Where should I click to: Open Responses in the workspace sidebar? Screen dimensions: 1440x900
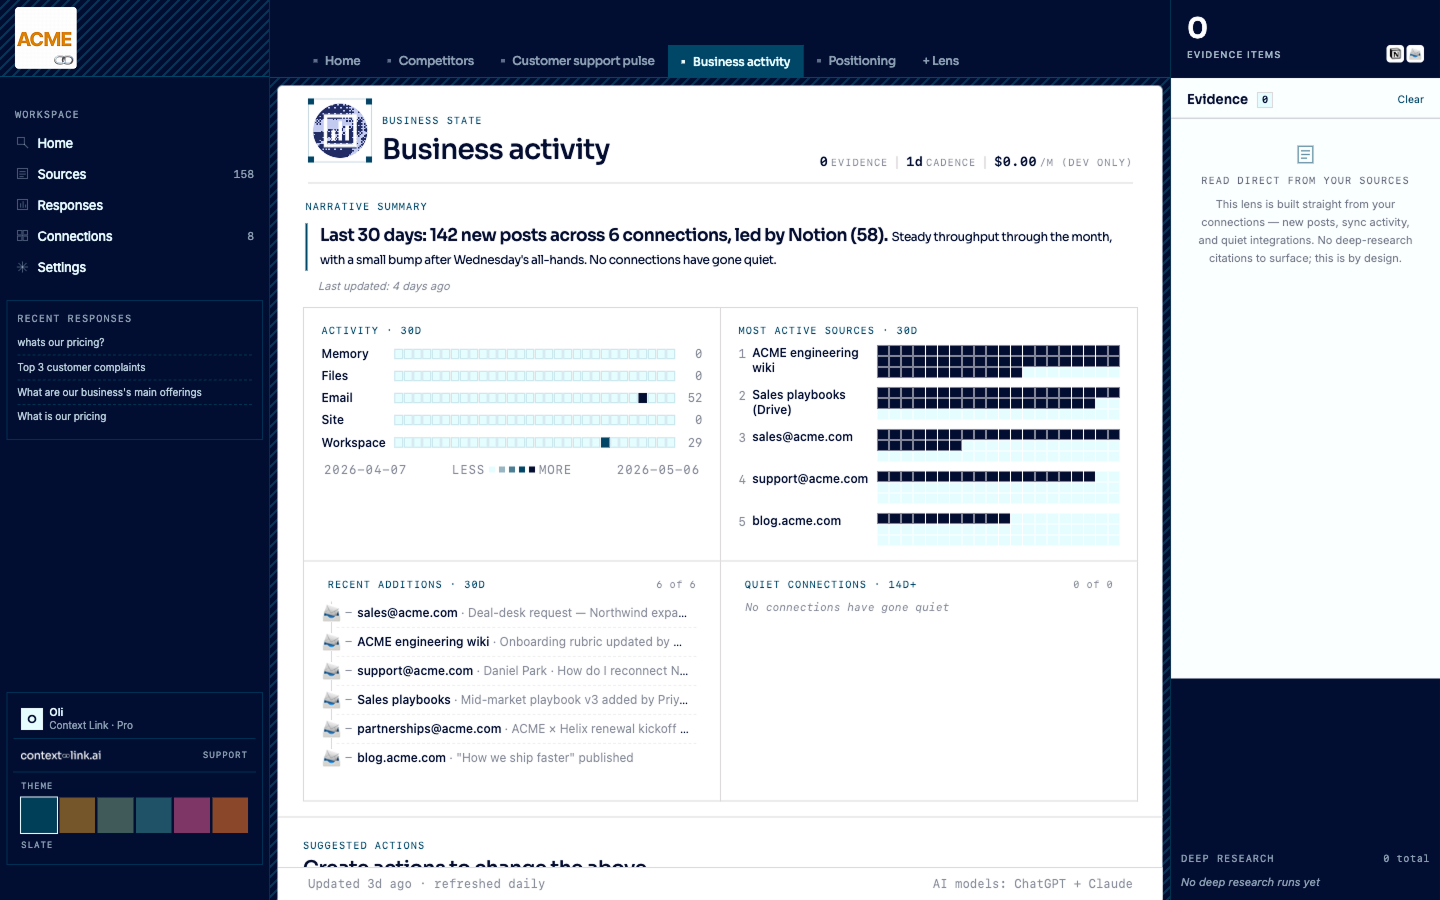coord(135,205)
